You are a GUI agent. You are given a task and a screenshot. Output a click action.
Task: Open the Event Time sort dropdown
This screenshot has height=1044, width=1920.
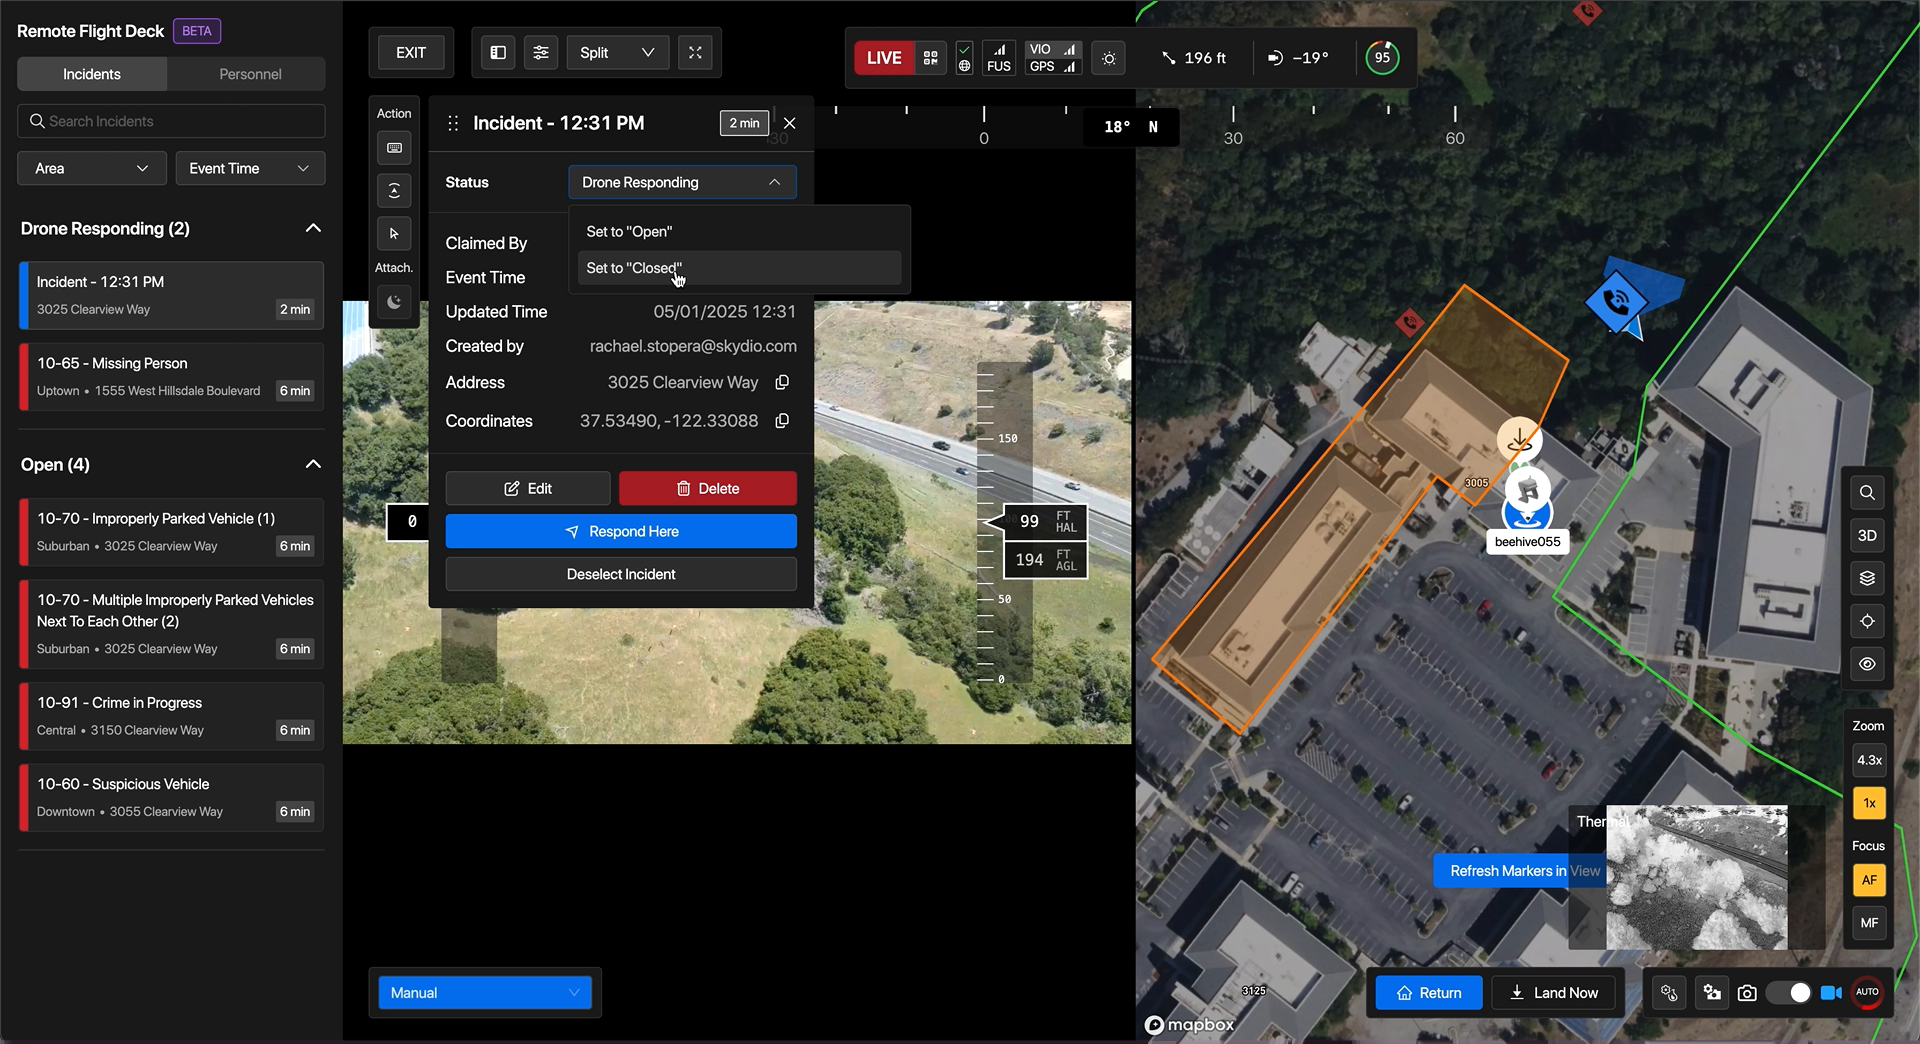pyautogui.click(x=250, y=168)
